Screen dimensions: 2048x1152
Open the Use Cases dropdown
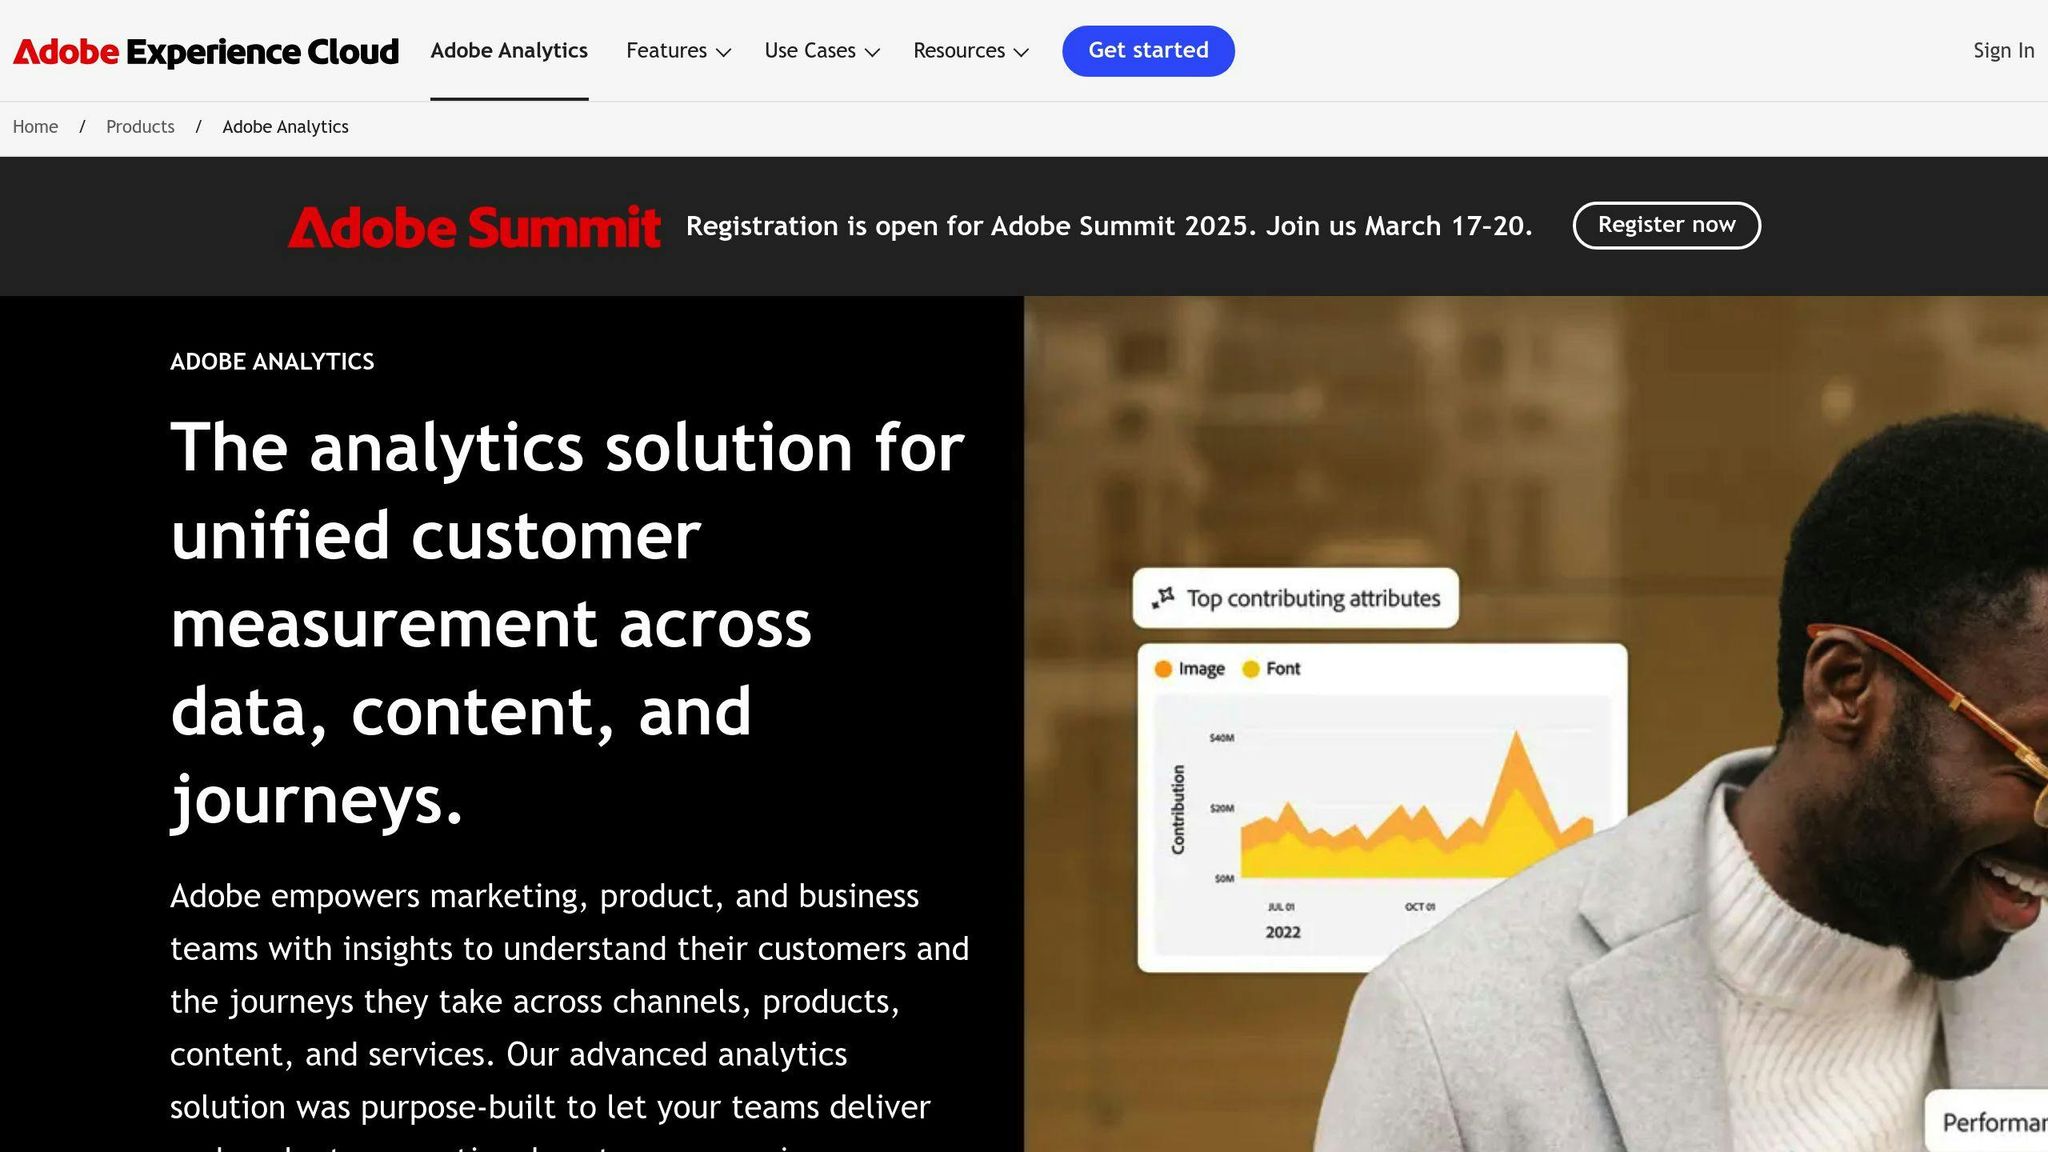click(820, 50)
